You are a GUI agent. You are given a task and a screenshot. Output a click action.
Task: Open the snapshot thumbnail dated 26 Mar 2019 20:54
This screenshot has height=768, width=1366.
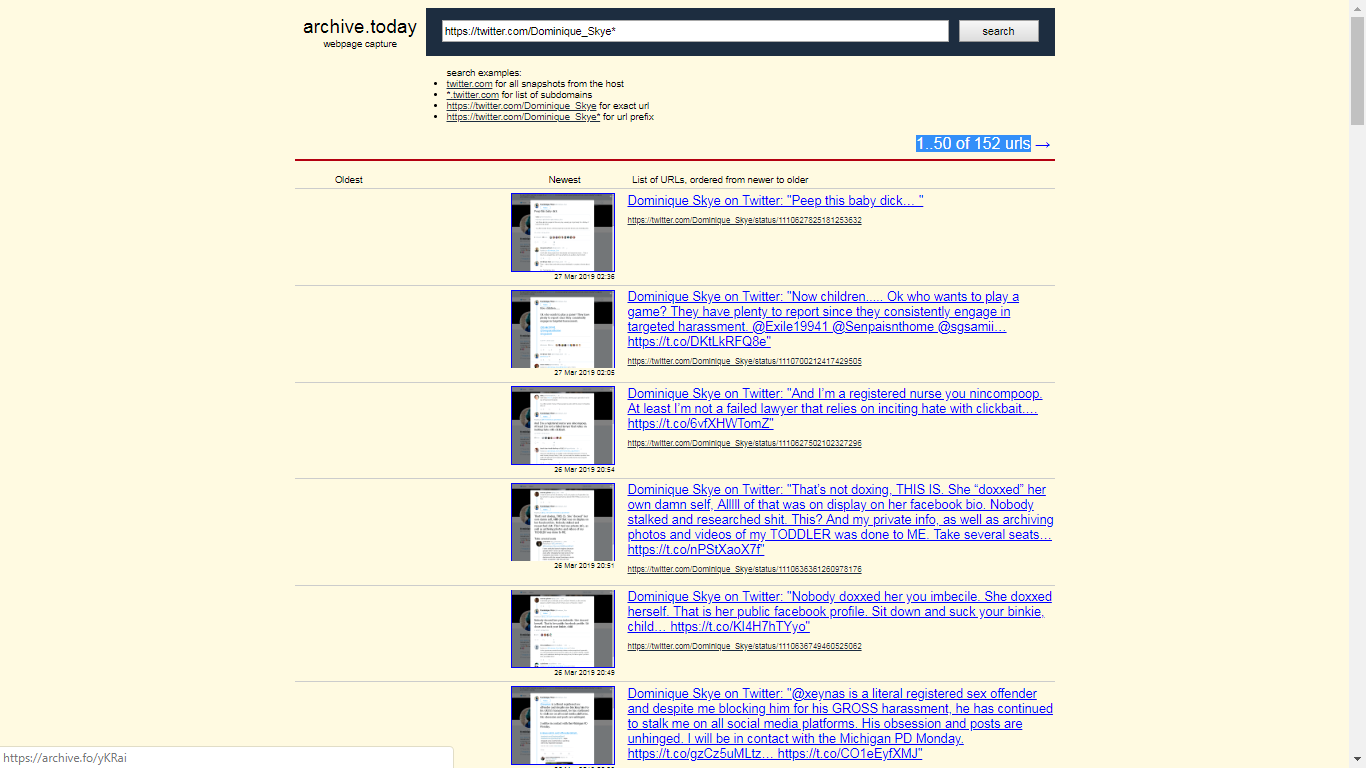click(x=563, y=425)
